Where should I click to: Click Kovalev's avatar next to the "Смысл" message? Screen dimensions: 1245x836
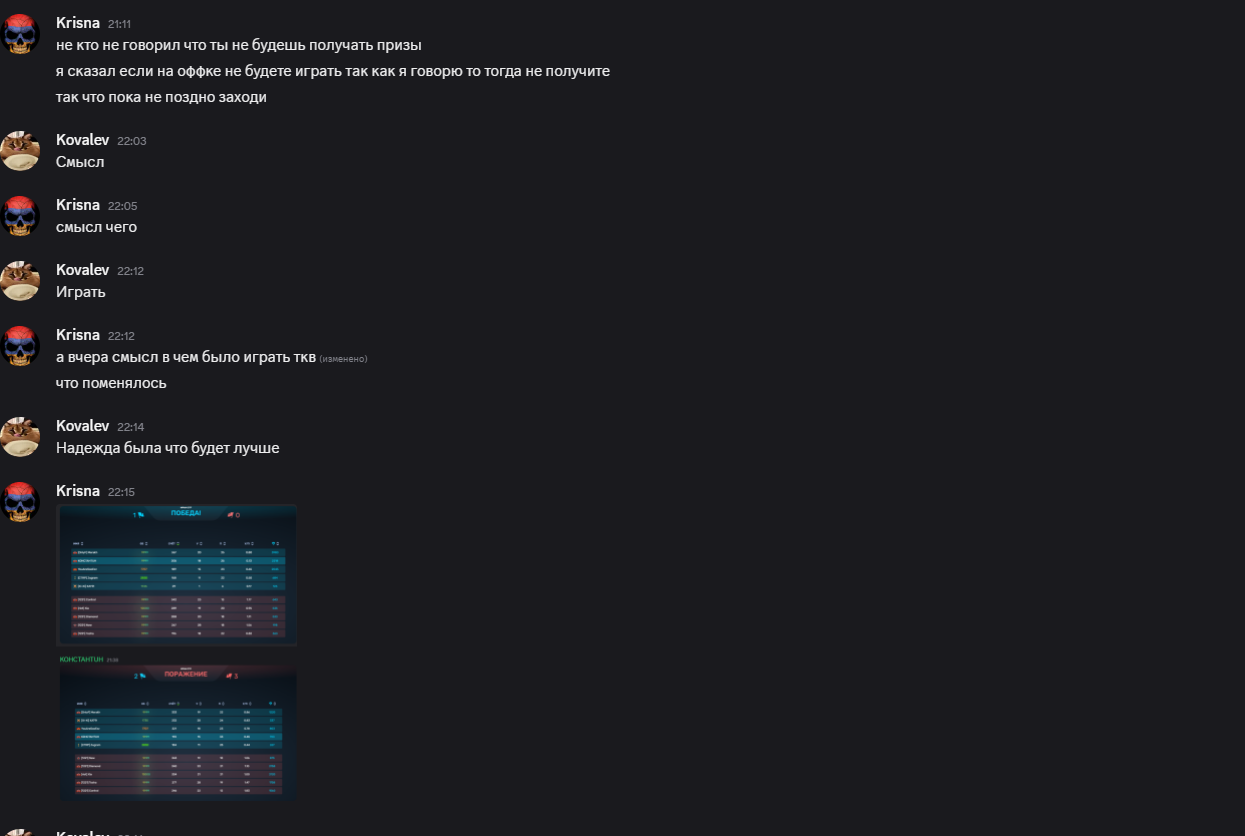(20, 151)
